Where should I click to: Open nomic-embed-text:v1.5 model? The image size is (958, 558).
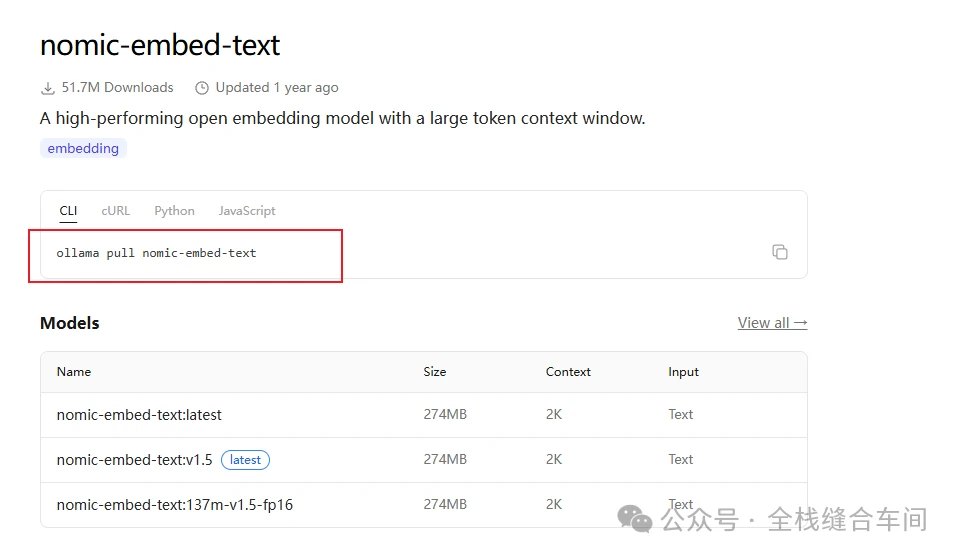(x=134, y=460)
